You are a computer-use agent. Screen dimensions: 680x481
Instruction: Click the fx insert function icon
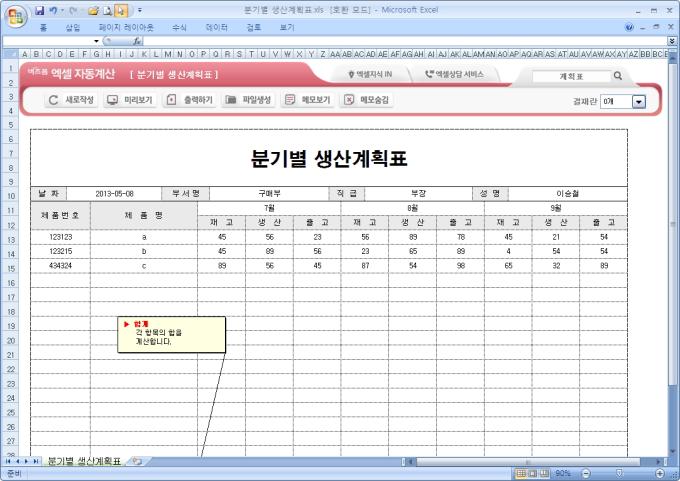[x=137, y=41]
